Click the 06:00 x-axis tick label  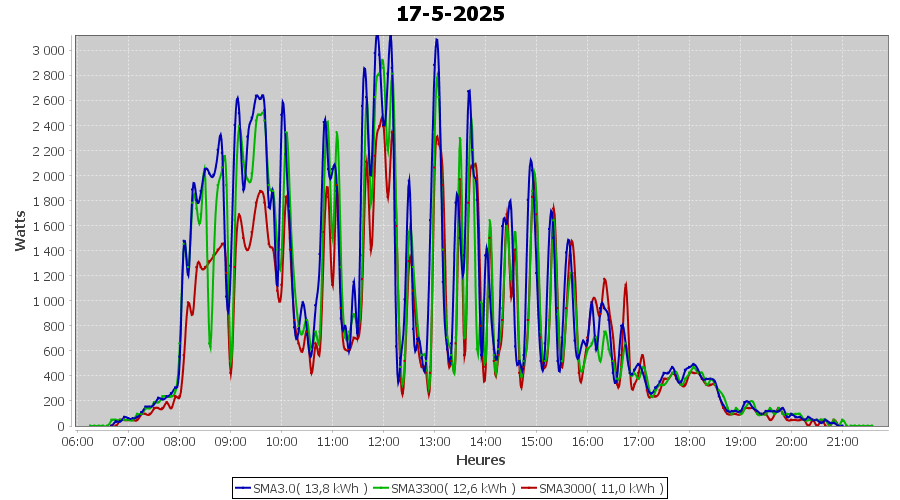77,441
